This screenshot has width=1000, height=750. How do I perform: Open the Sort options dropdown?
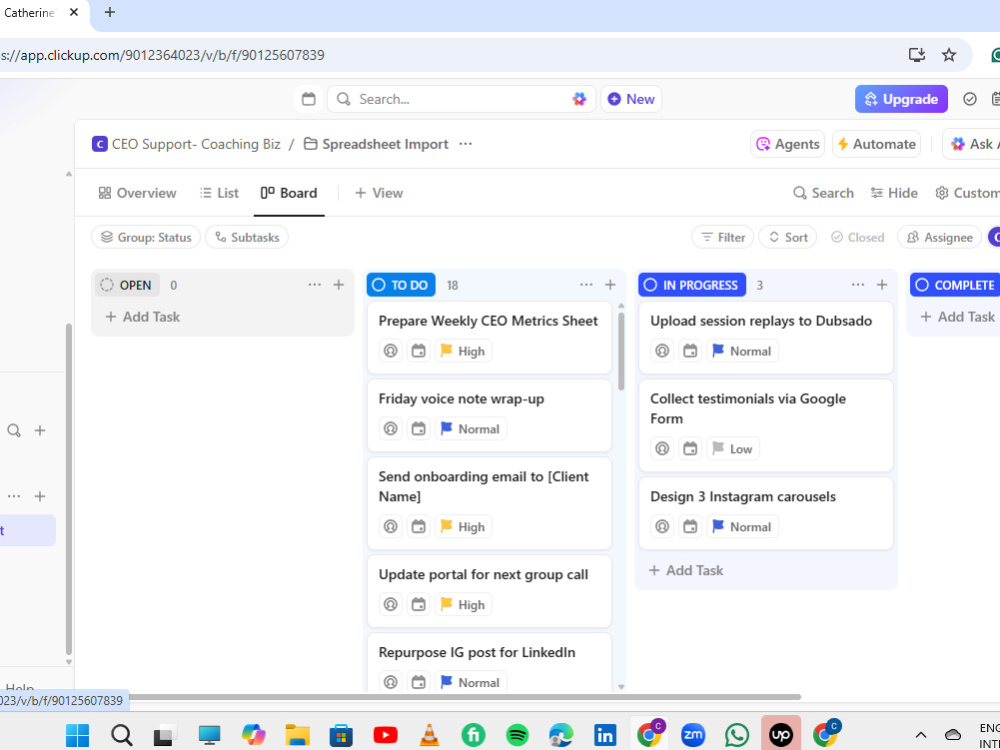coord(788,237)
